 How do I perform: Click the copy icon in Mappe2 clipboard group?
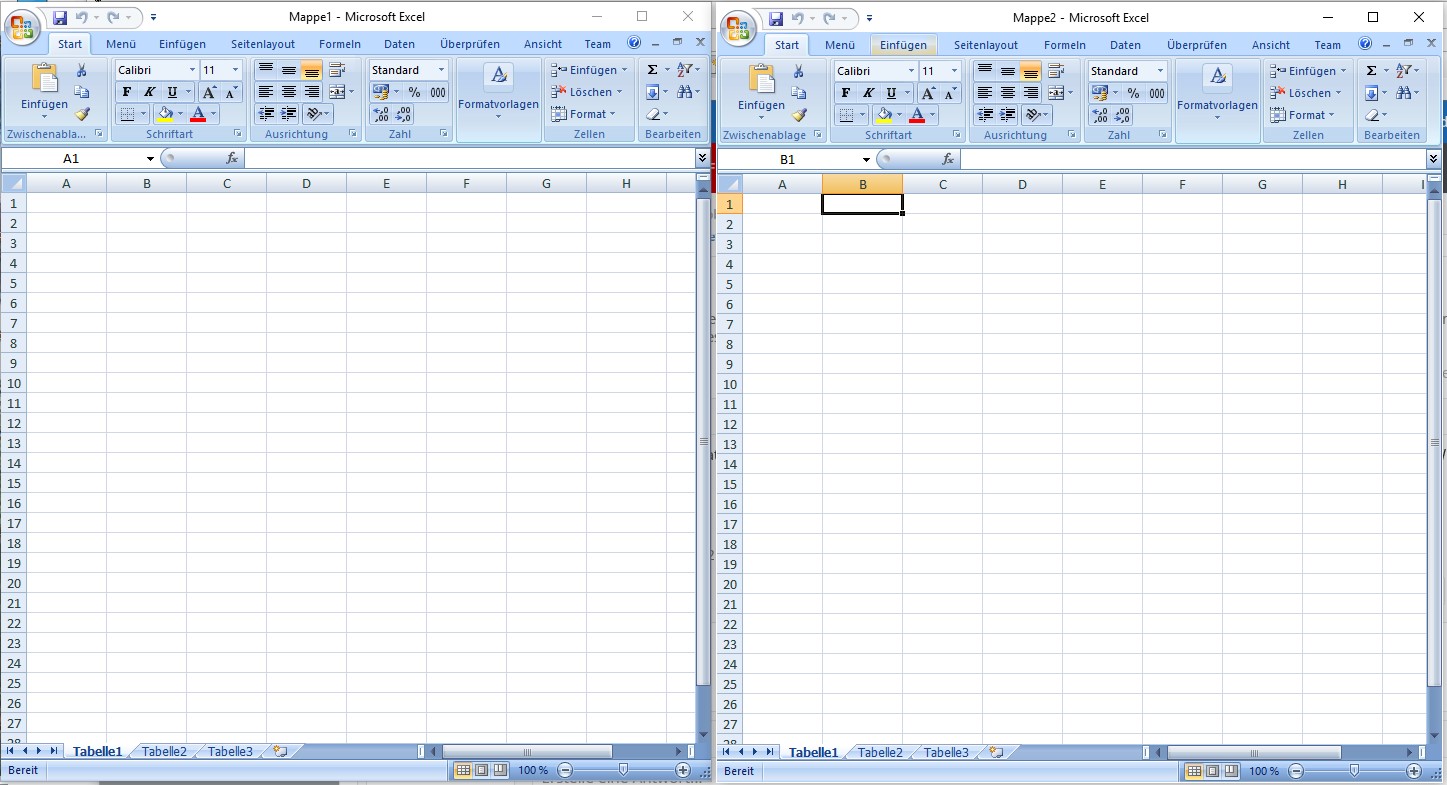point(799,94)
